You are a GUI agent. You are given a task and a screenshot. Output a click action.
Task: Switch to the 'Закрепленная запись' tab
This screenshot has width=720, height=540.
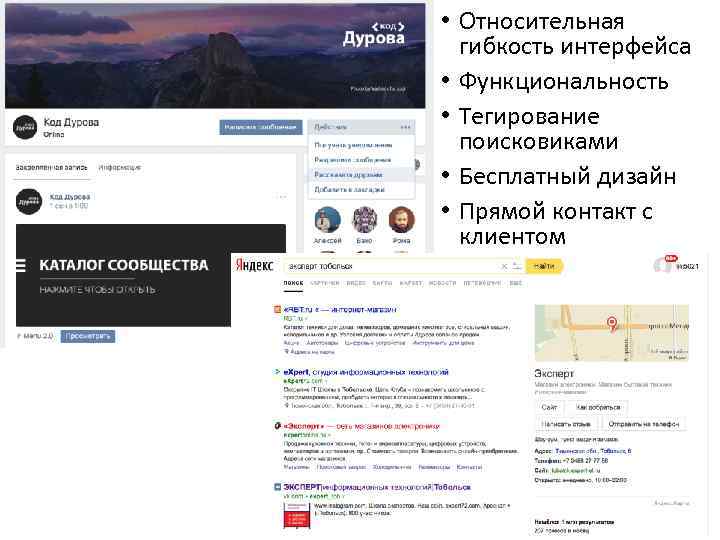[51, 168]
